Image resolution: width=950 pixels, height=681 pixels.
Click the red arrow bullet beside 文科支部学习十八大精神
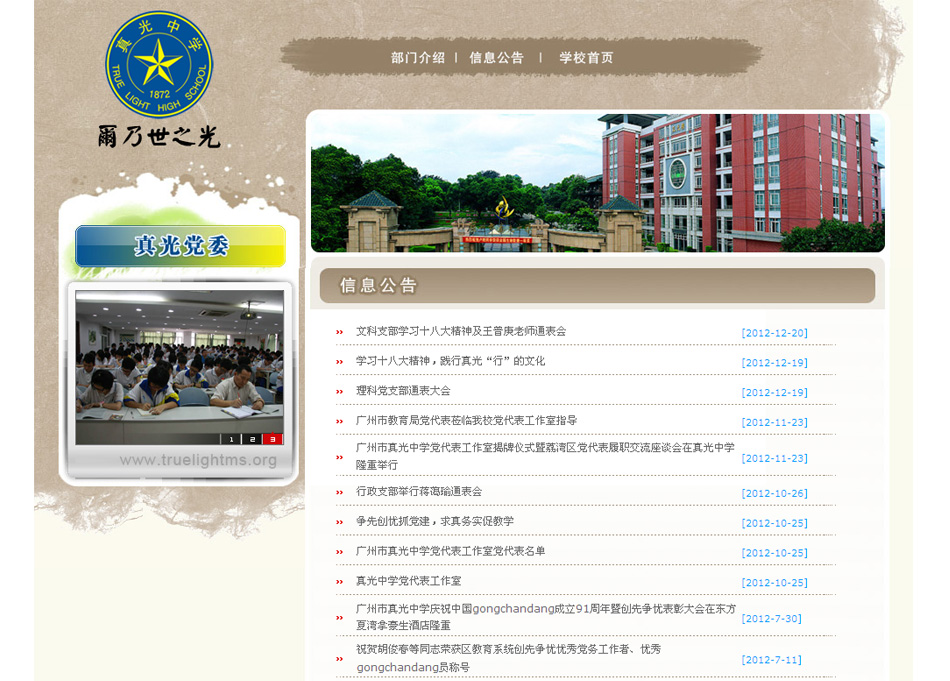coord(339,332)
